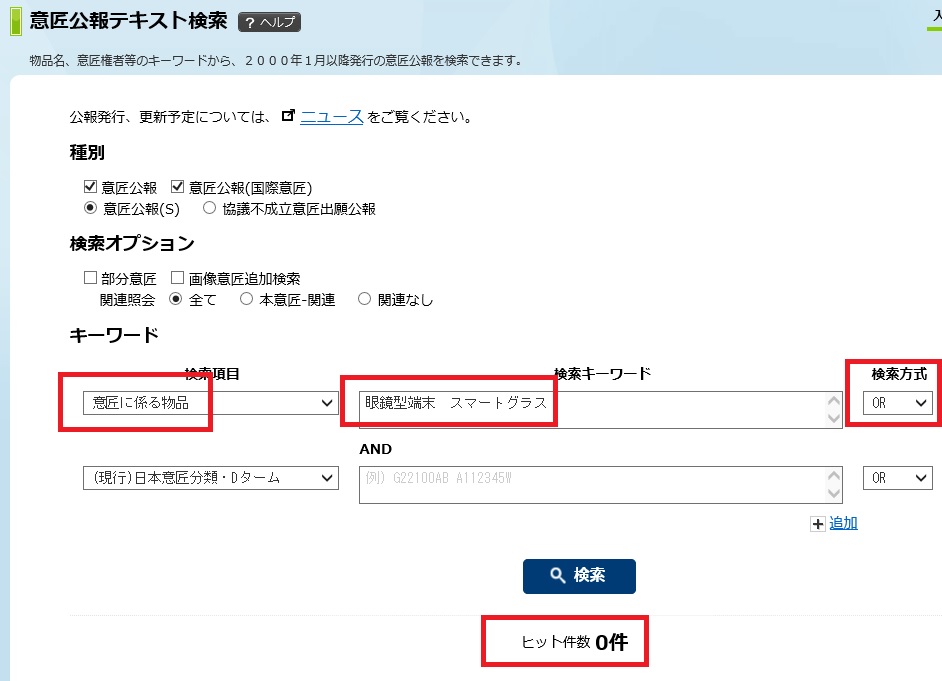Viewport: 942px width, 681px height.
Task: Click the up arrow in second keyword field scrollbar
Action: [834, 476]
